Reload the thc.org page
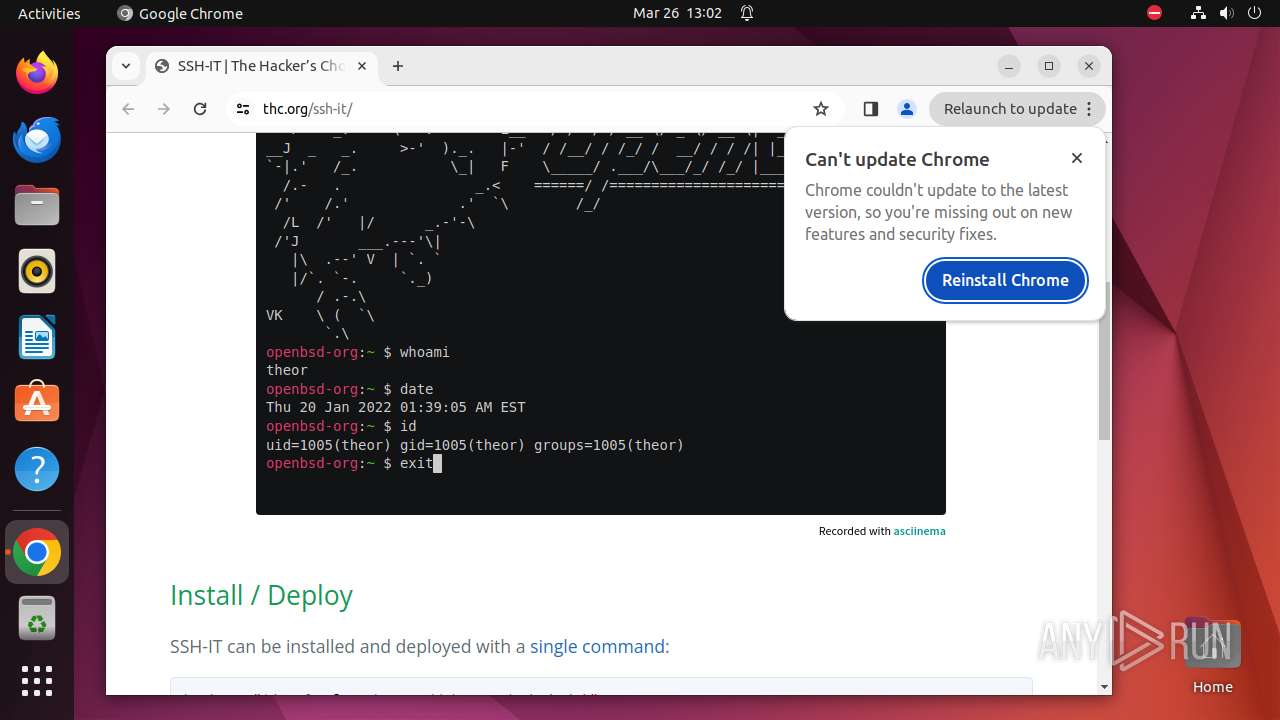1280x720 pixels. (200, 109)
